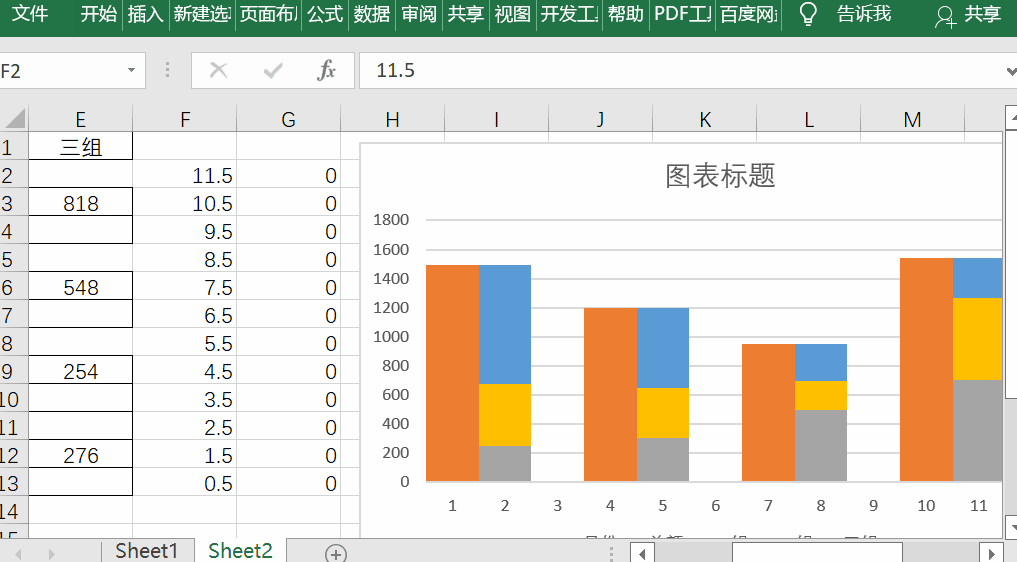Select column H header
1017x562 pixels.
392,119
